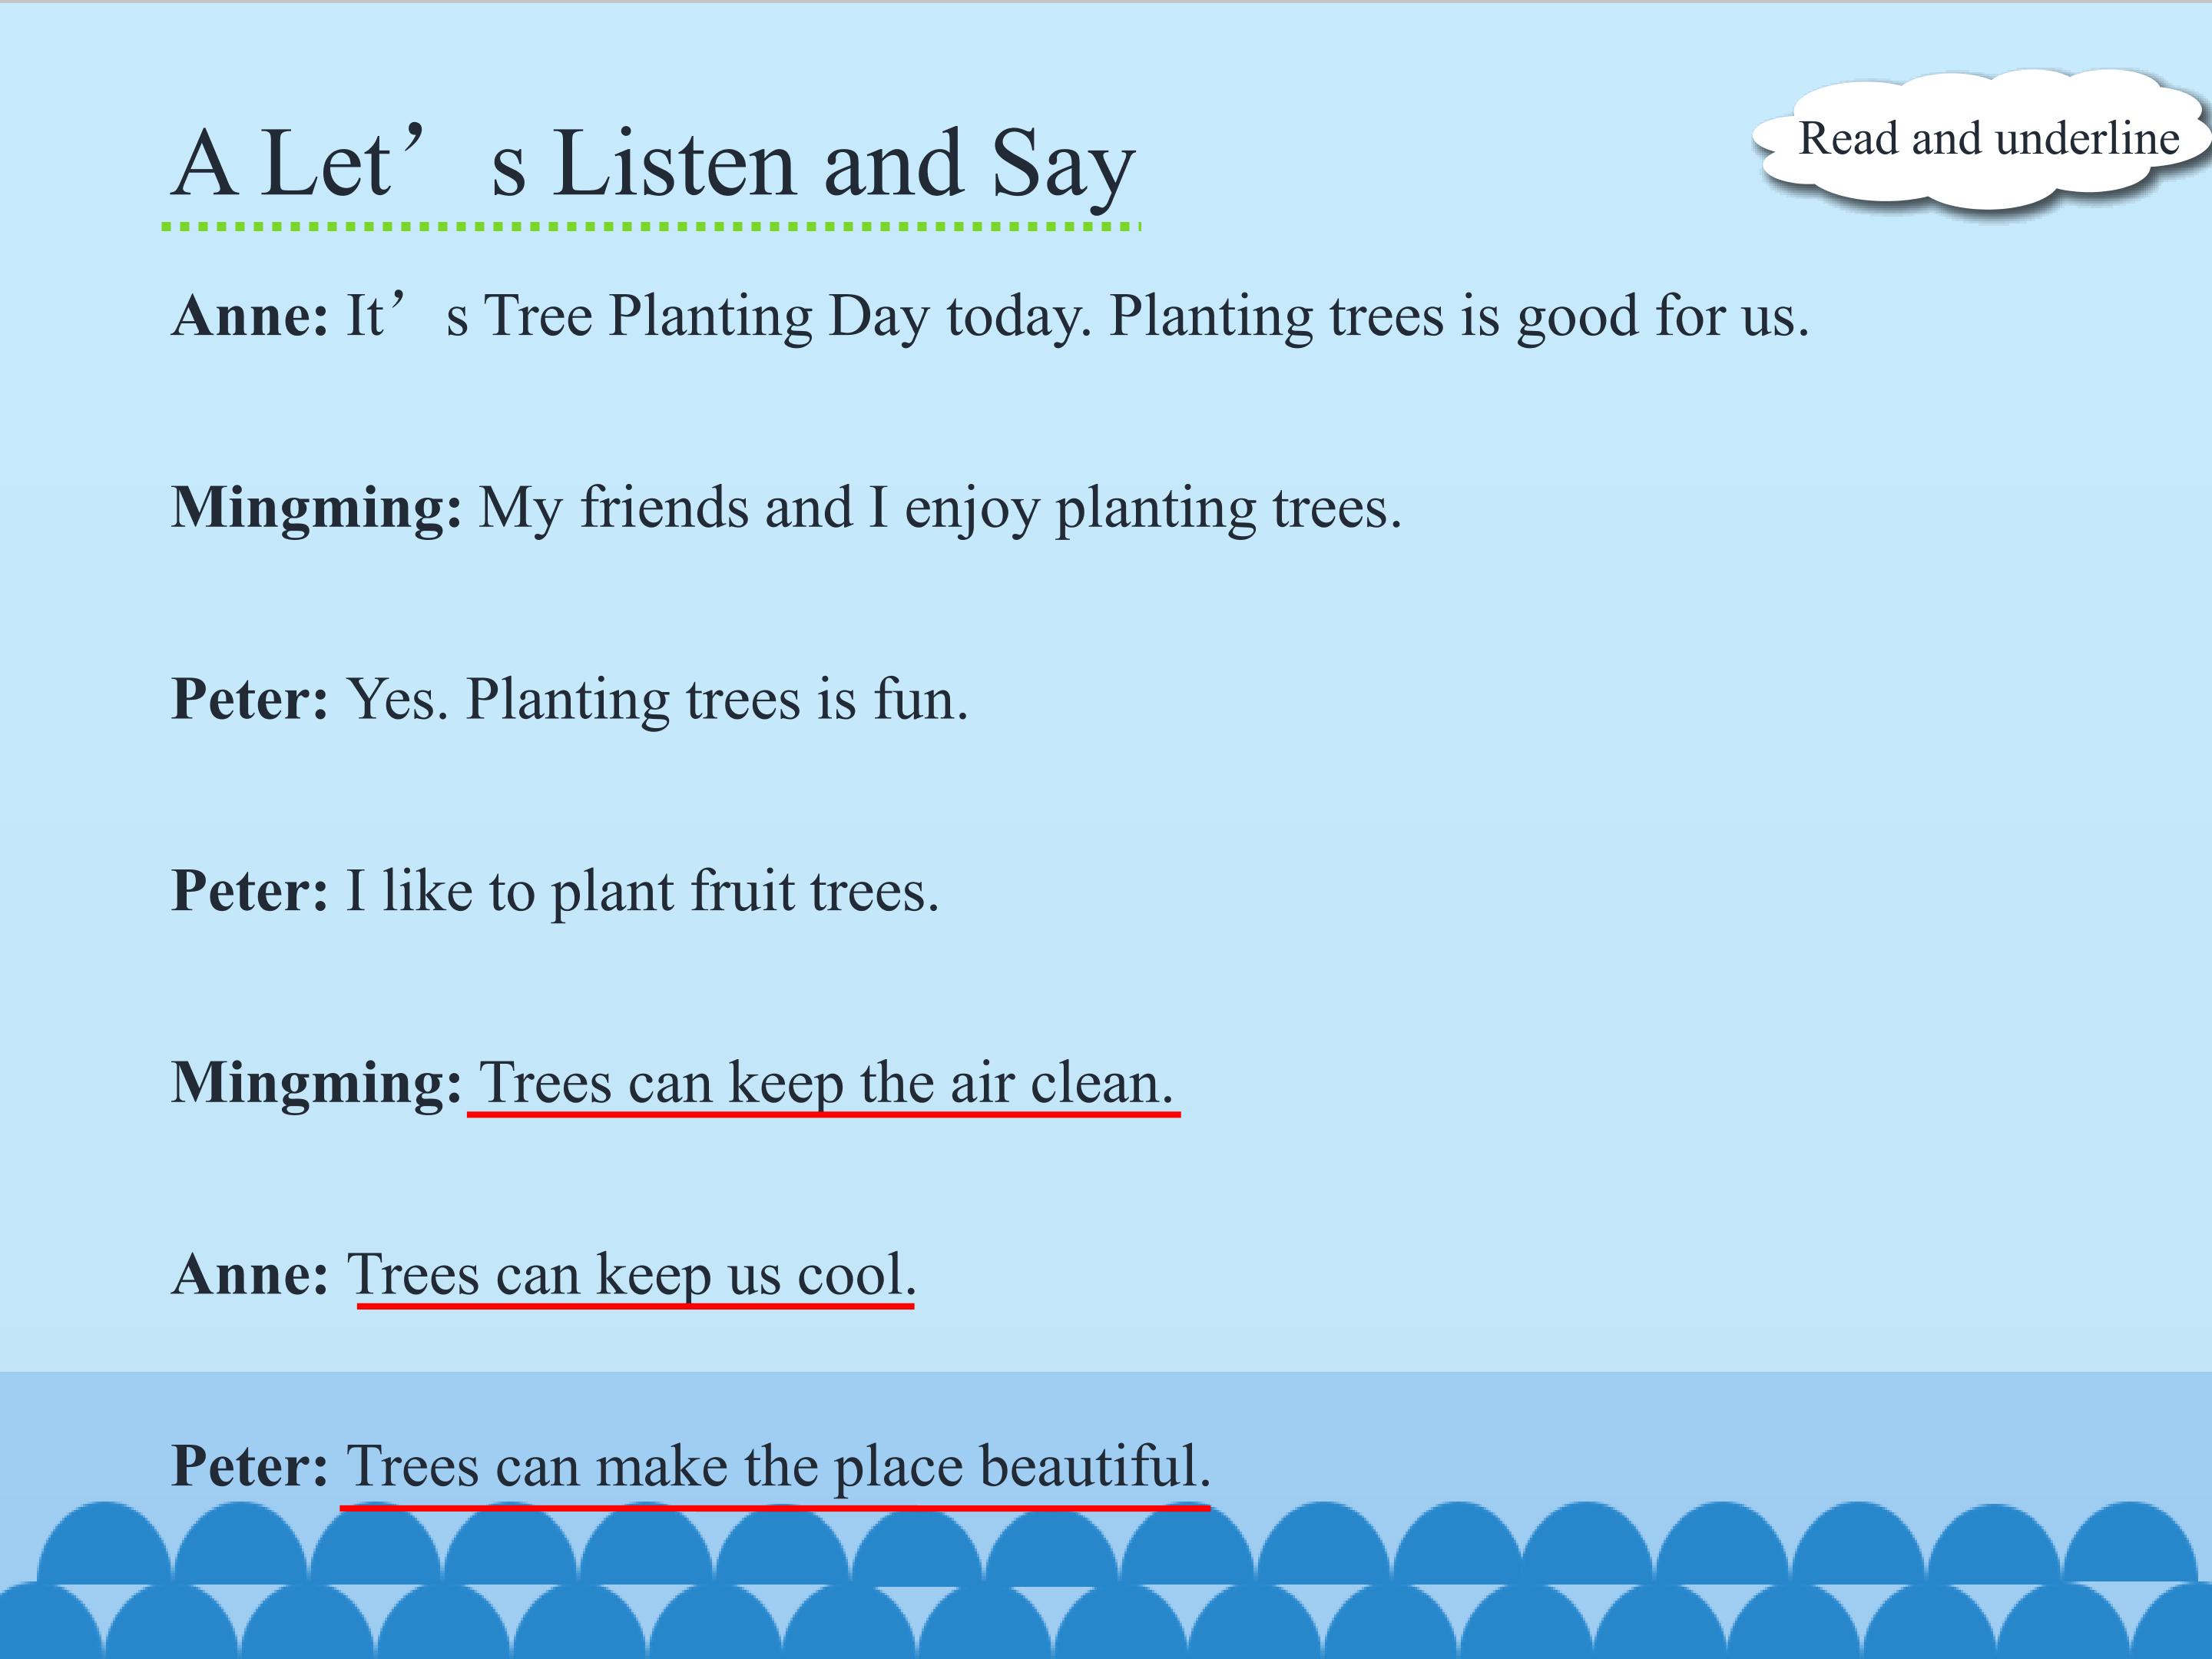Screen dimensions: 2212x1659
Task: Click the "Anne:" label before "Trees can keep us cool"
Action: [x=250, y=1275]
